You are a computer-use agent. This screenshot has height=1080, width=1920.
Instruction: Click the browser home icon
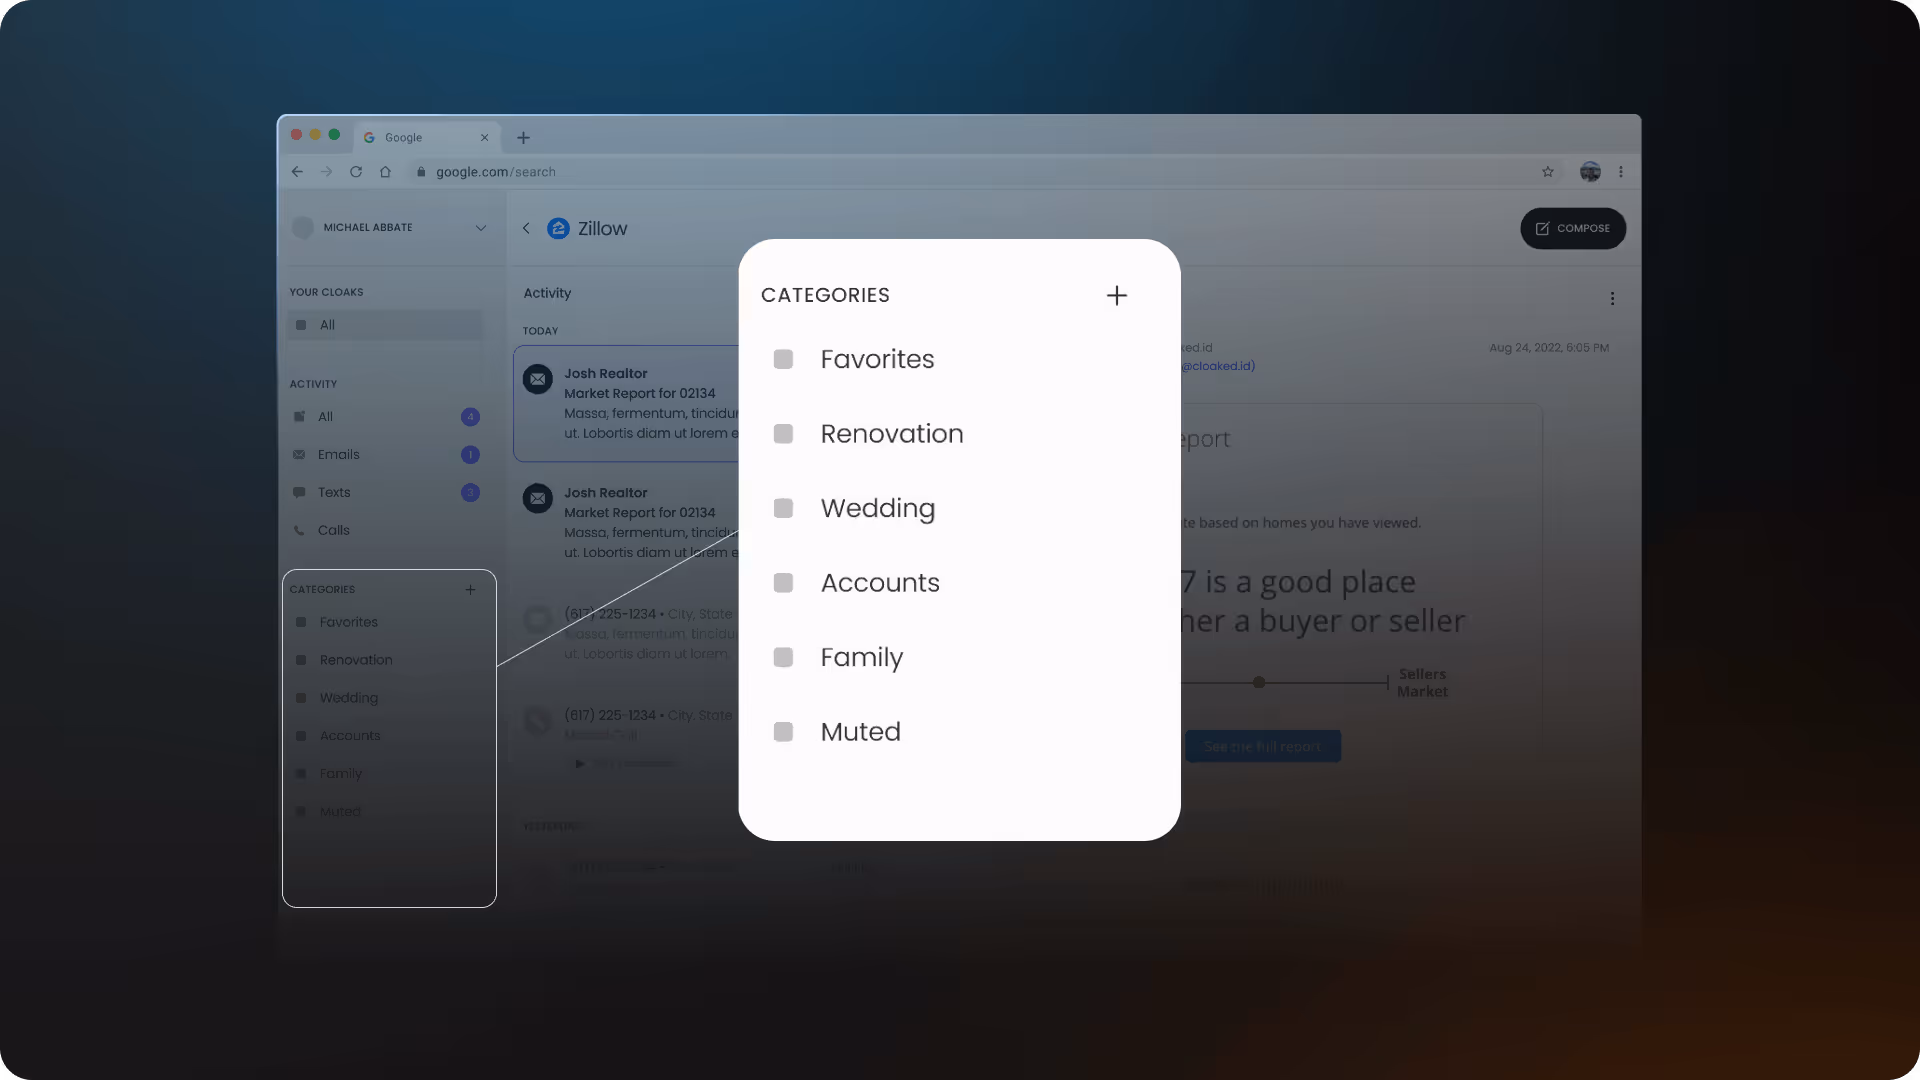pyautogui.click(x=385, y=172)
